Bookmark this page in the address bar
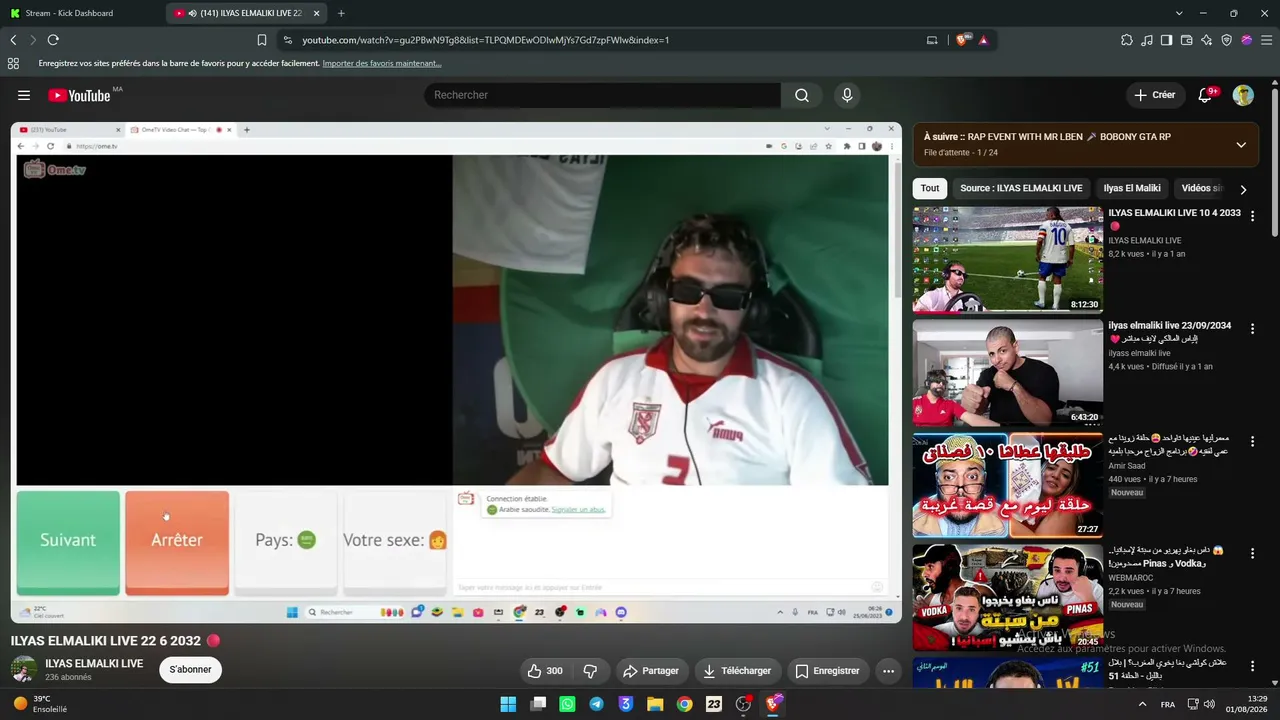 click(x=262, y=40)
